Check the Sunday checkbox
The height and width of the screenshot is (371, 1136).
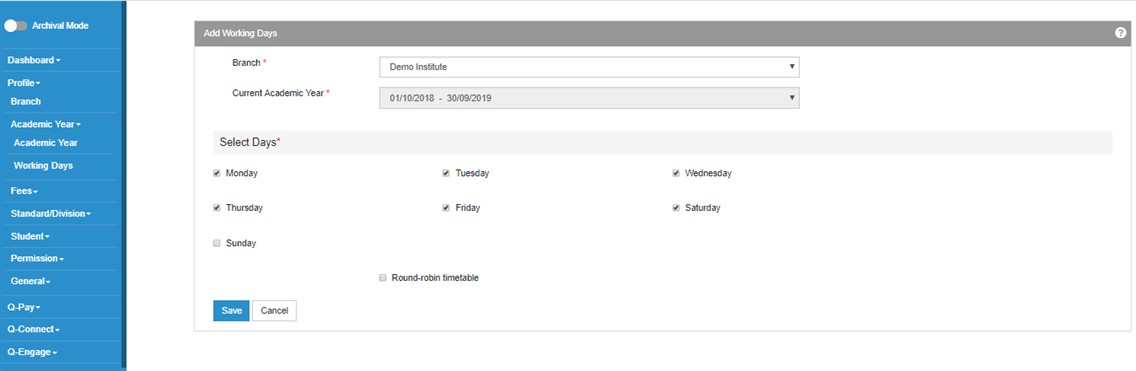[x=217, y=243]
